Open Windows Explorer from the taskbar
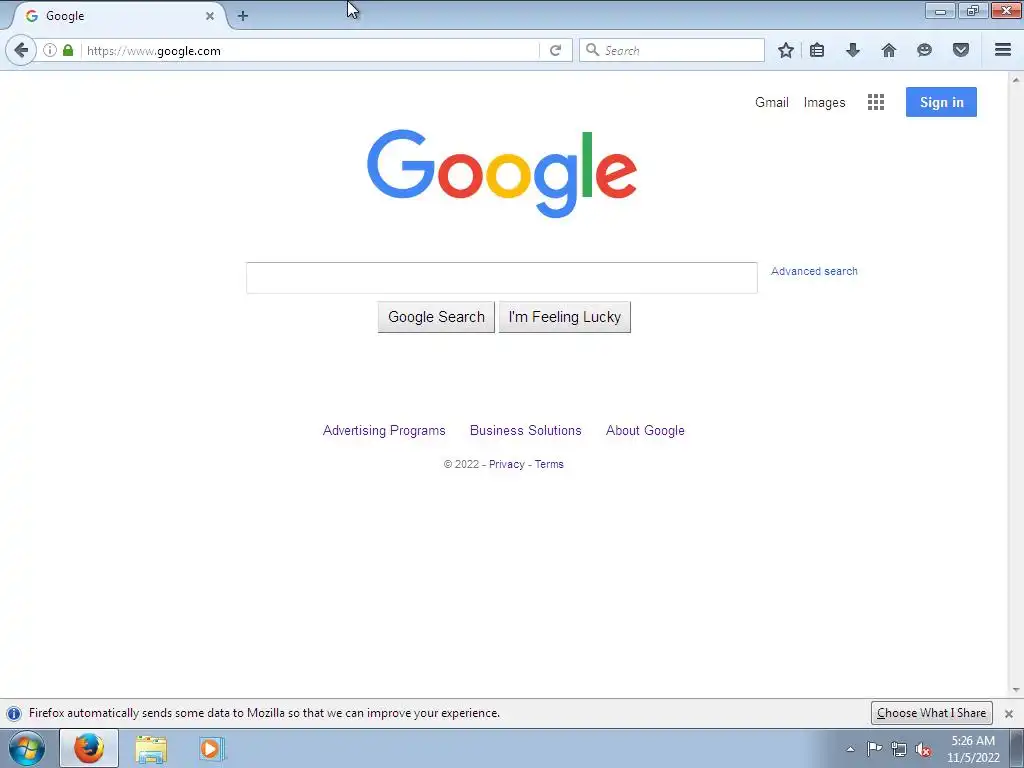This screenshot has width=1024, height=768. tap(151, 749)
